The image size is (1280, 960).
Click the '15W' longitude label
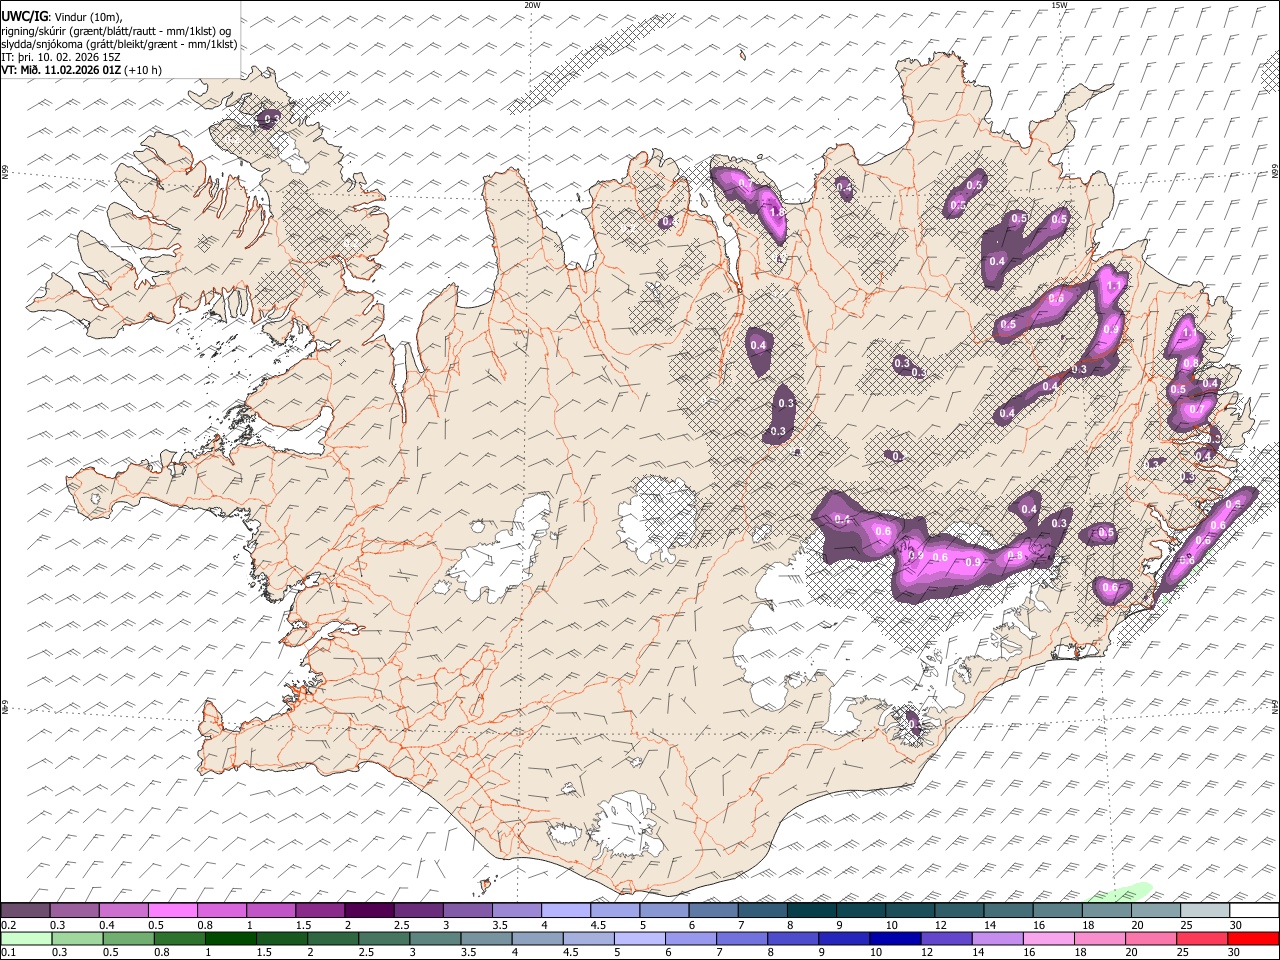[1059, 5]
